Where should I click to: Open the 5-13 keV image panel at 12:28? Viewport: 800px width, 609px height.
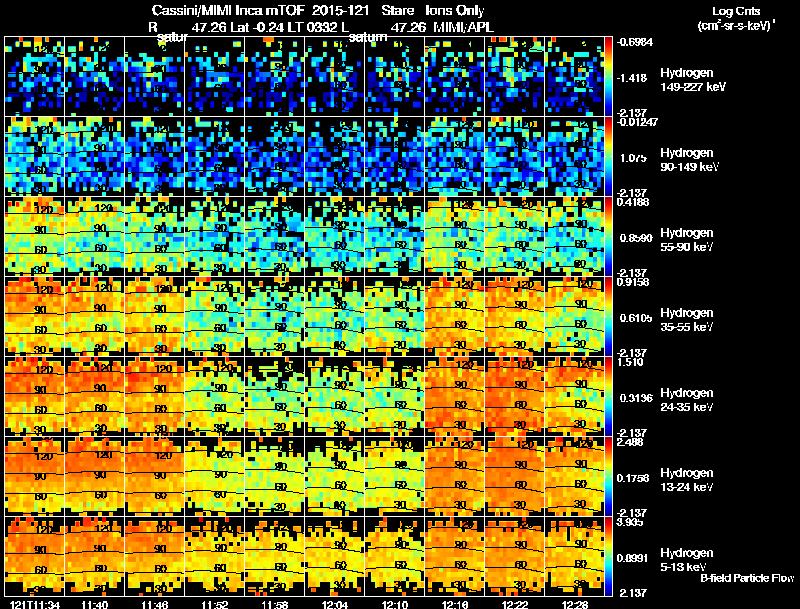click(574, 556)
